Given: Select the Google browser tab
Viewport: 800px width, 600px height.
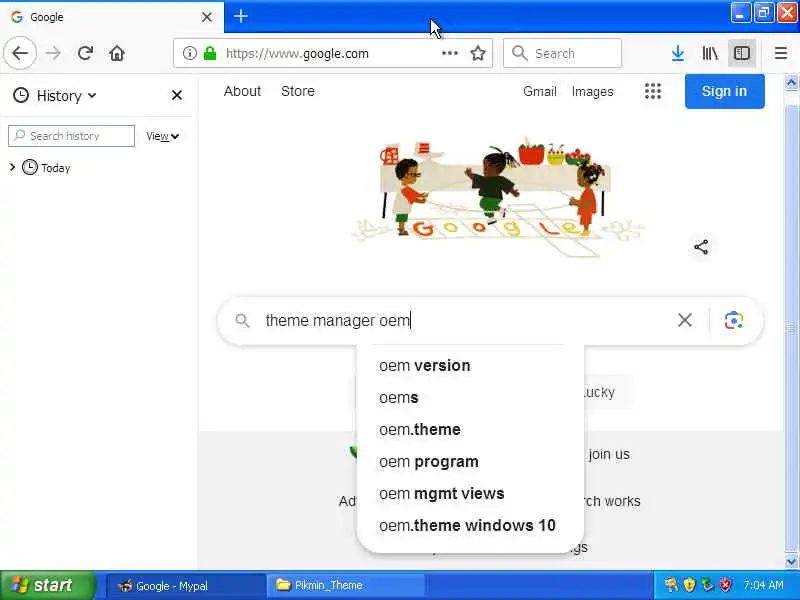Looking at the screenshot, I should coord(112,17).
